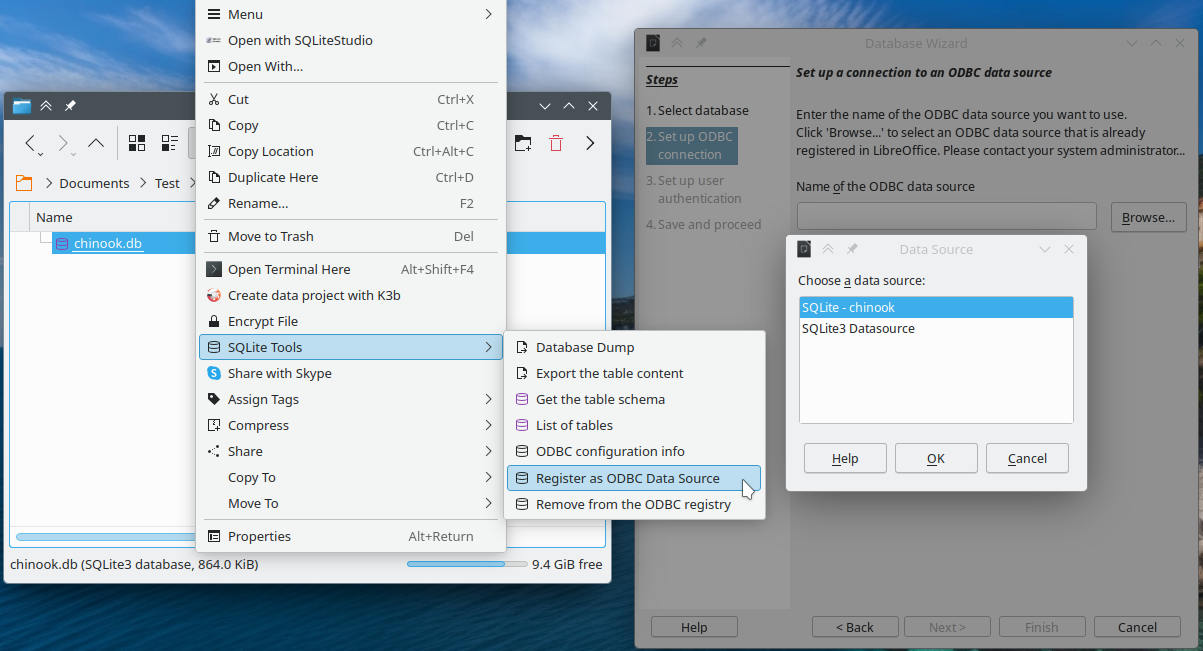Image resolution: width=1203 pixels, height=651 pixels.
Task: Select SQLite - chinook data source
Action: point(936,308)
